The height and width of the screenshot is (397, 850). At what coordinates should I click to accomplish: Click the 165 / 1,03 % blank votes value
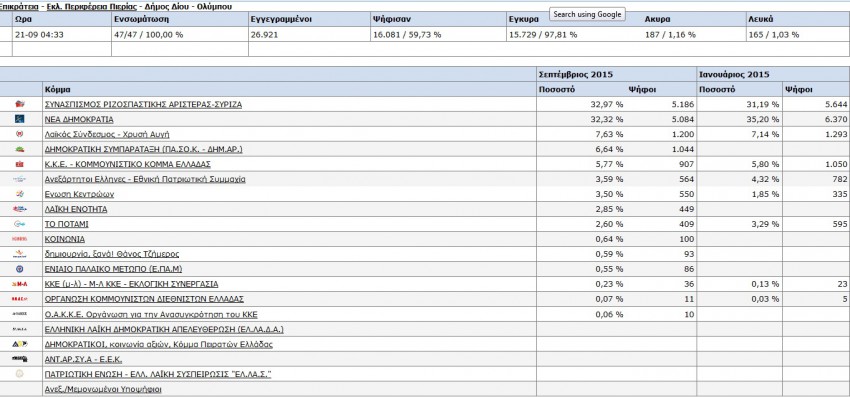(774, 34)
